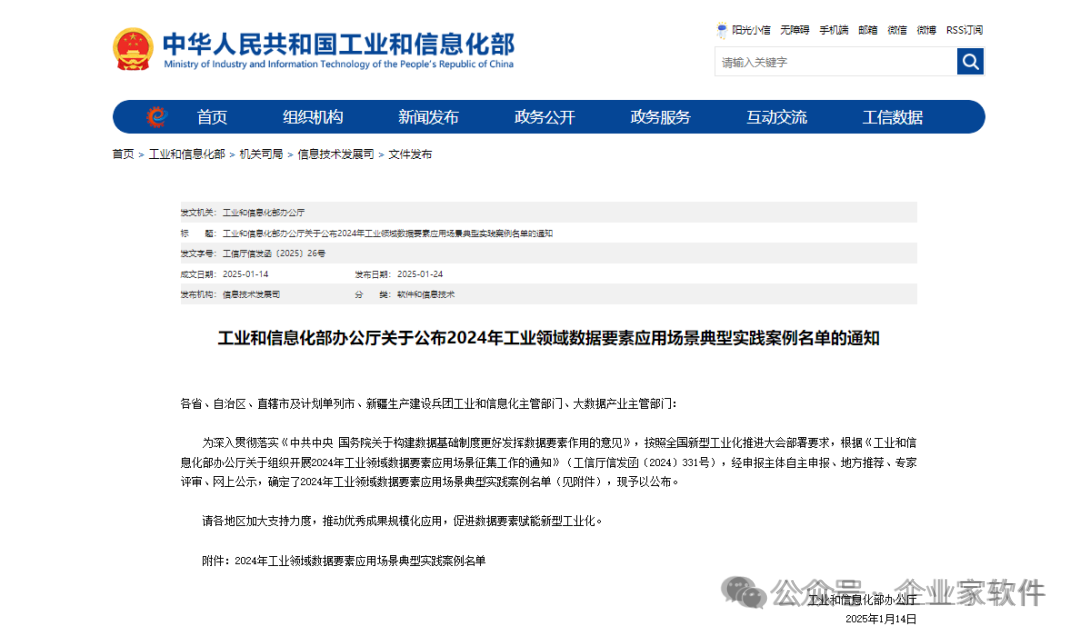Click the 发文机关 value 工业和信息化部办公厅
This screenshot has width=1080, height=636.
(x=263, y=213)
